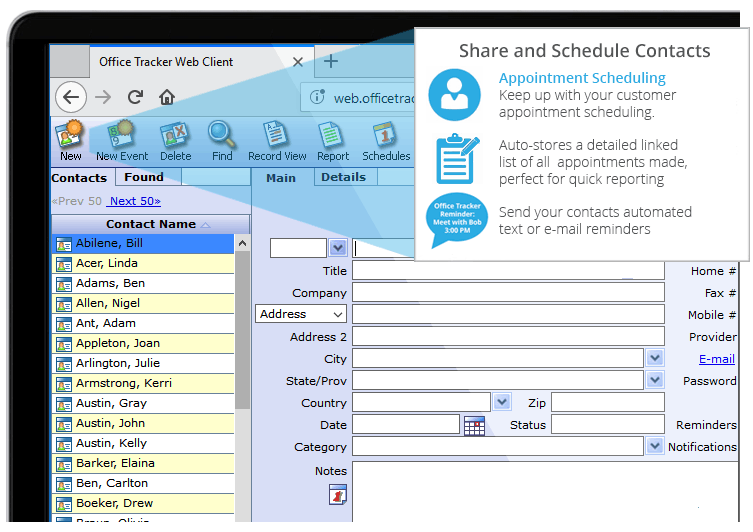This screenshot has width=753, height=532.
Task: Click the notes stamp icon under Notes
Action: point(338,495)
